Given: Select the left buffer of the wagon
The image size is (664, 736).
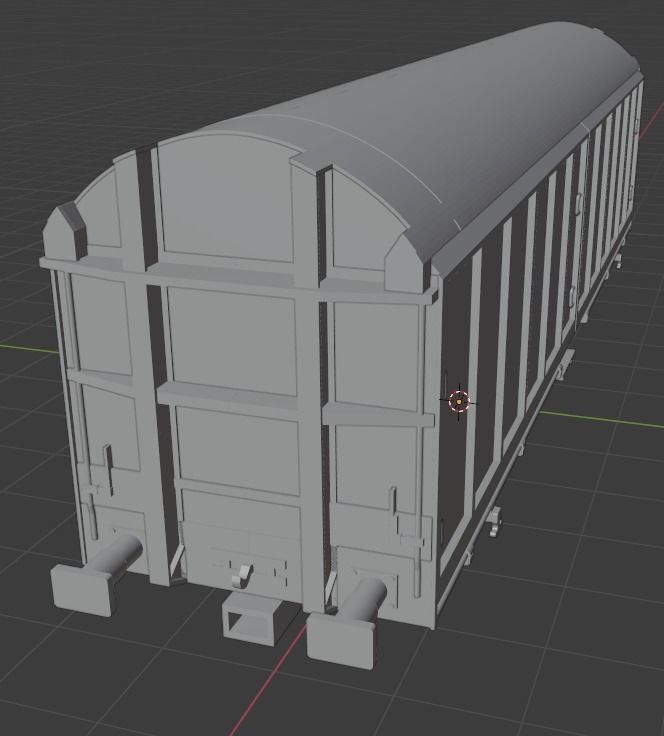Looking at the screenshot, I should tap(97, 574).
